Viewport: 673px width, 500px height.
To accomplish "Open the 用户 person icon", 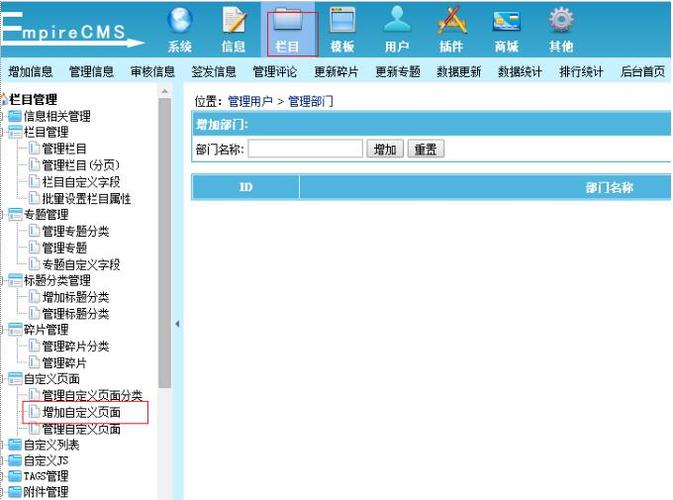I will 397,20.
